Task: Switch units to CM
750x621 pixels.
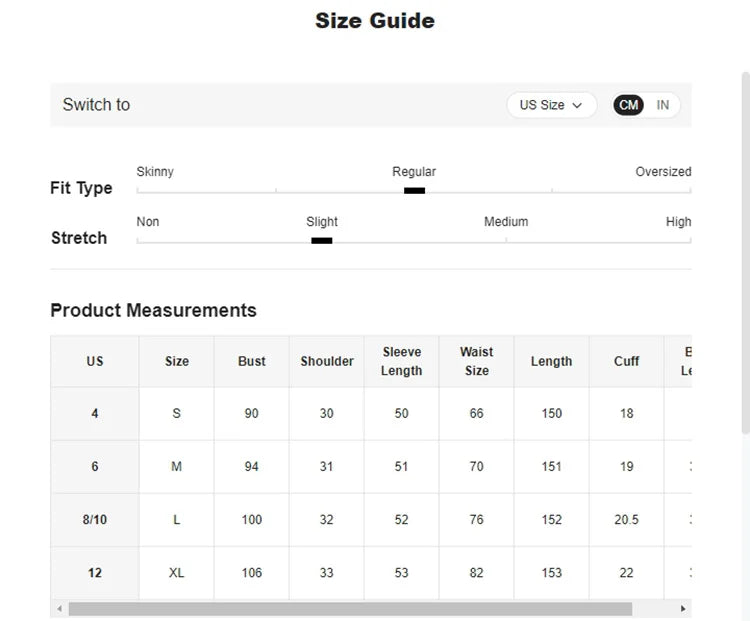Action: point(628,105)
